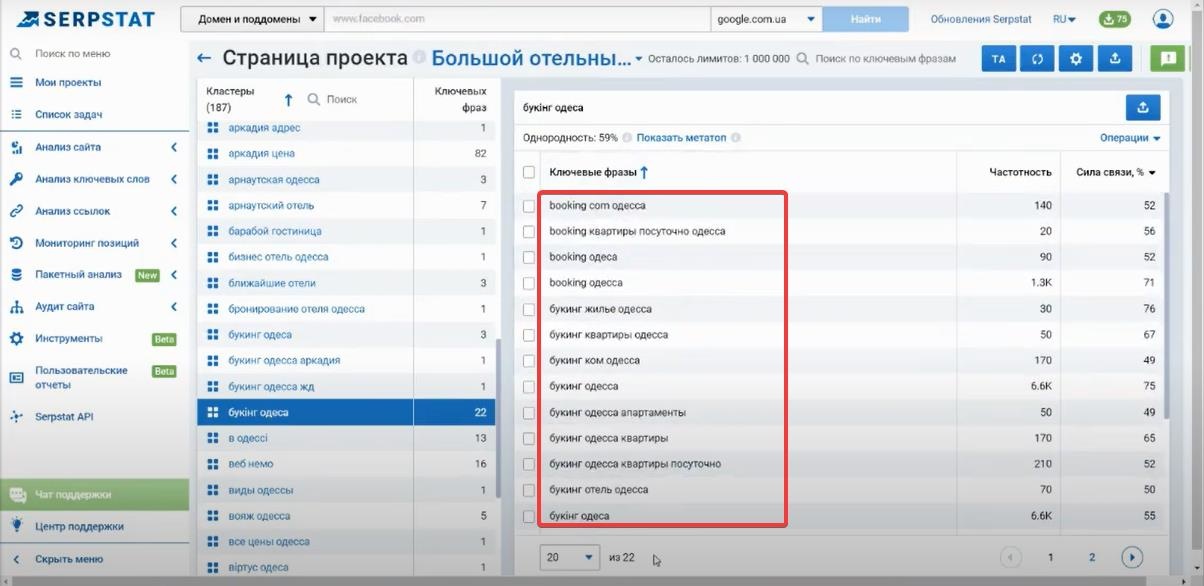Go to page 2 in pagination
The width and height of the screenshot is (1204, 586).
pos(1092,557)
